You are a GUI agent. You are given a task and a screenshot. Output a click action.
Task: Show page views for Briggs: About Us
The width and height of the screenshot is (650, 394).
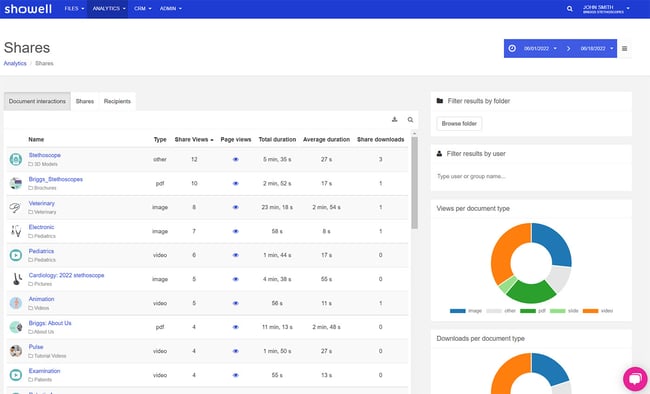[x=235, y=327]
